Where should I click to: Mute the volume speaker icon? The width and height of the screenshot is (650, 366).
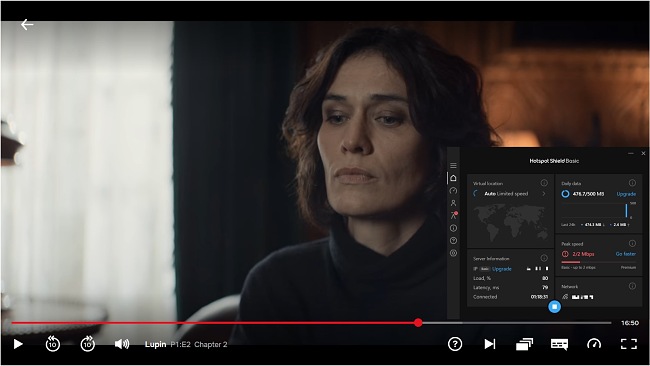122,344
